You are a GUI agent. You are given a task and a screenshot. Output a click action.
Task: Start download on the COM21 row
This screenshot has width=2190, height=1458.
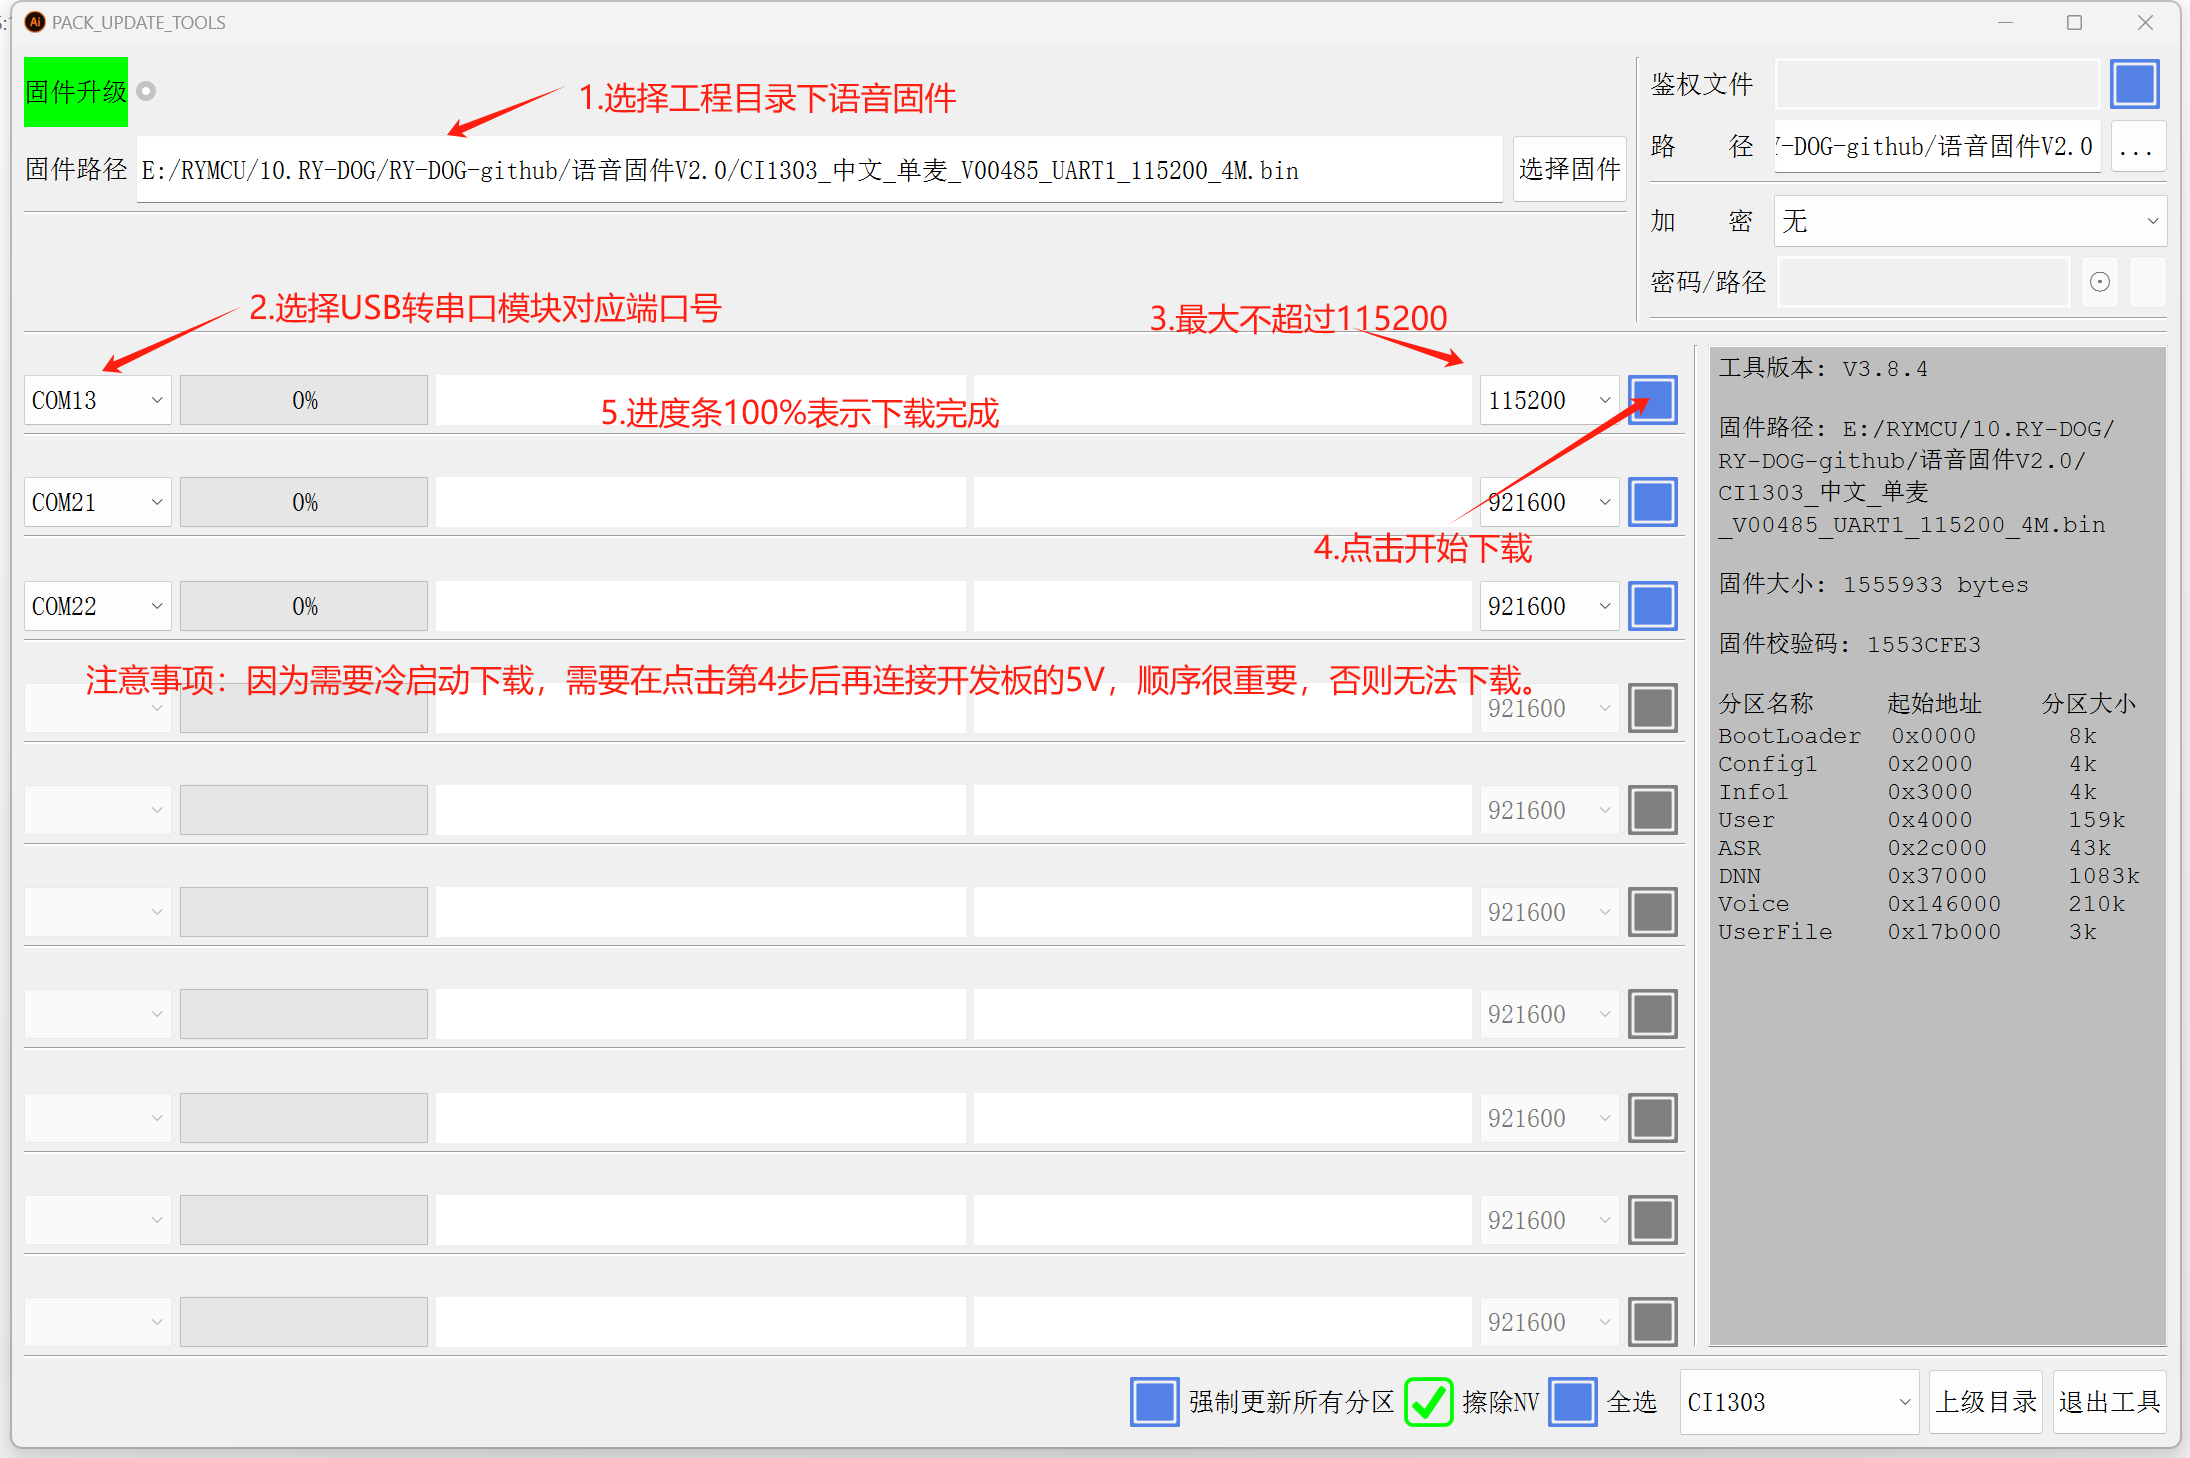[x=1652, y=502]
